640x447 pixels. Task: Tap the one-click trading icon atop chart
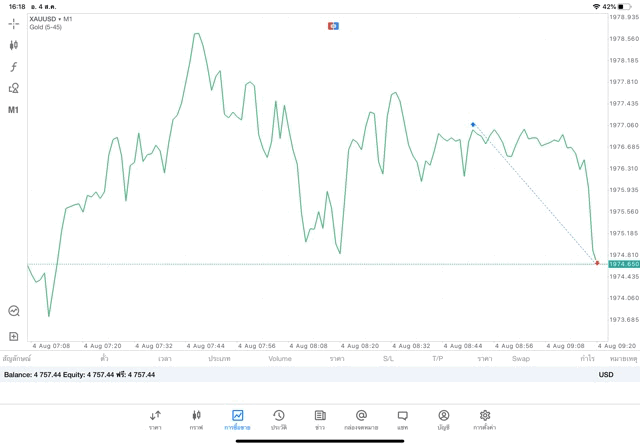pyautogui.click(x=333, y=25)
